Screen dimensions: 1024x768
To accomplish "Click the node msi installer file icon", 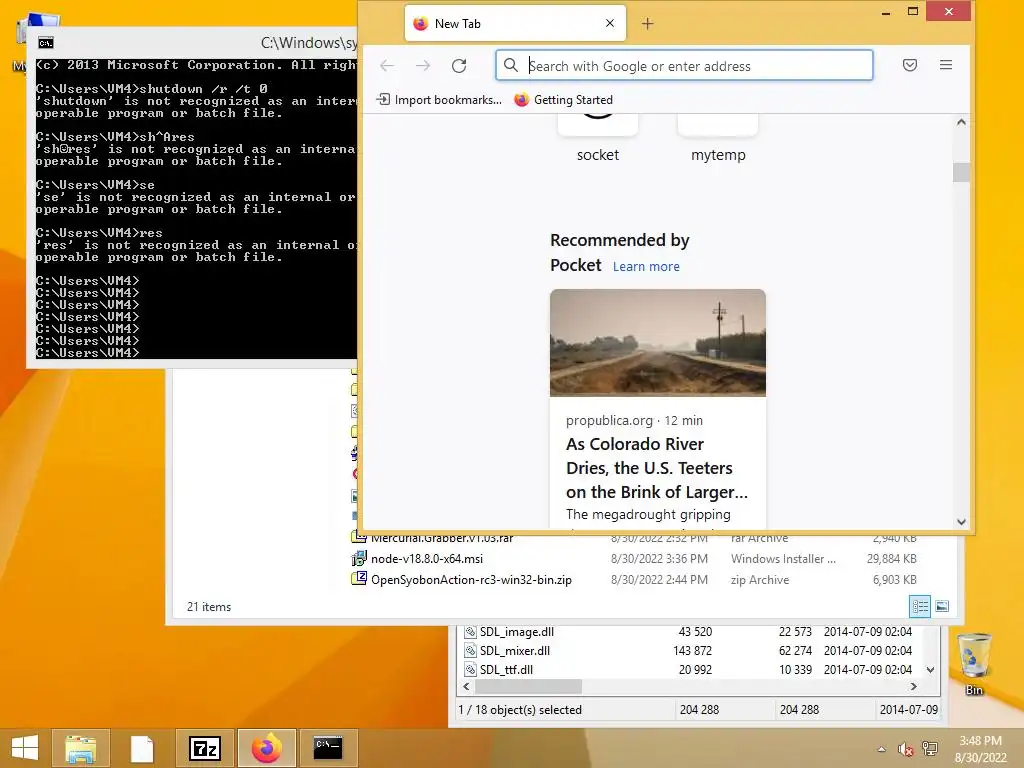I will [x=359, y=558].
